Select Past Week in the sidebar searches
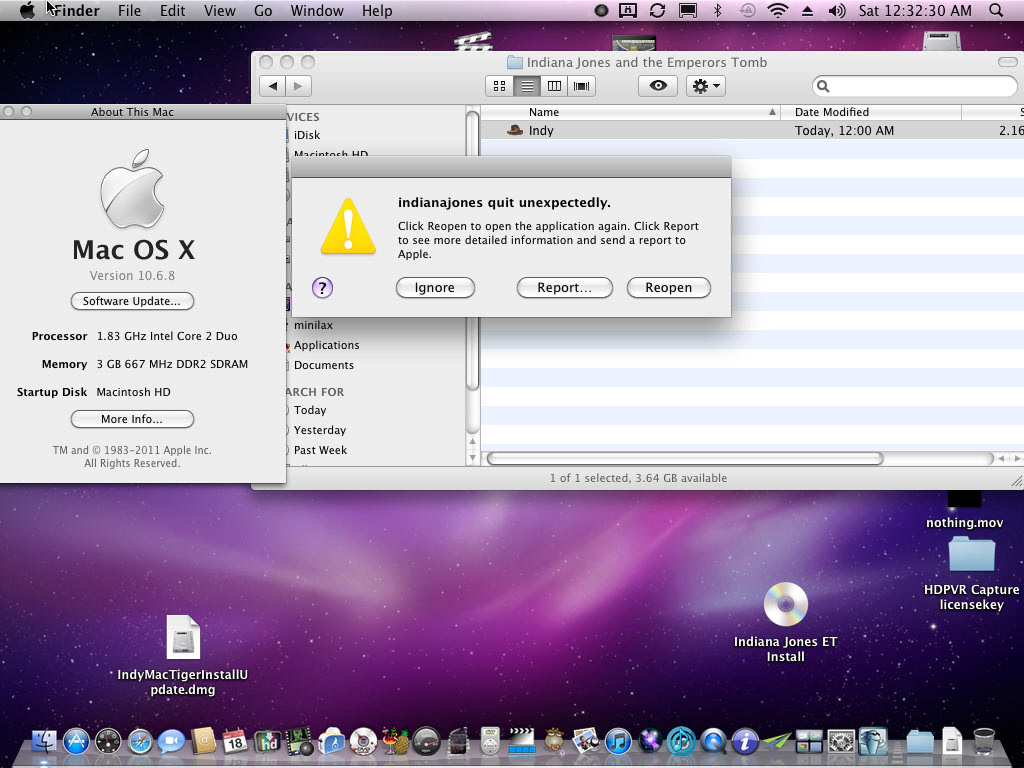Screen dimensions: 1024x768 pos(321,451)
